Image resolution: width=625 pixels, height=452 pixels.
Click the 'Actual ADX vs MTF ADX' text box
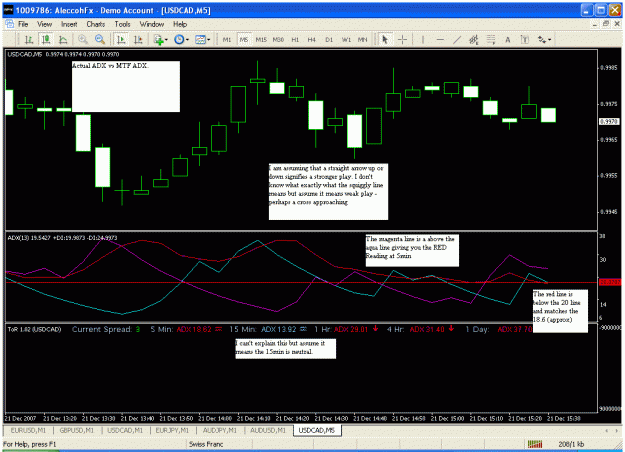(x=126, y=86)
